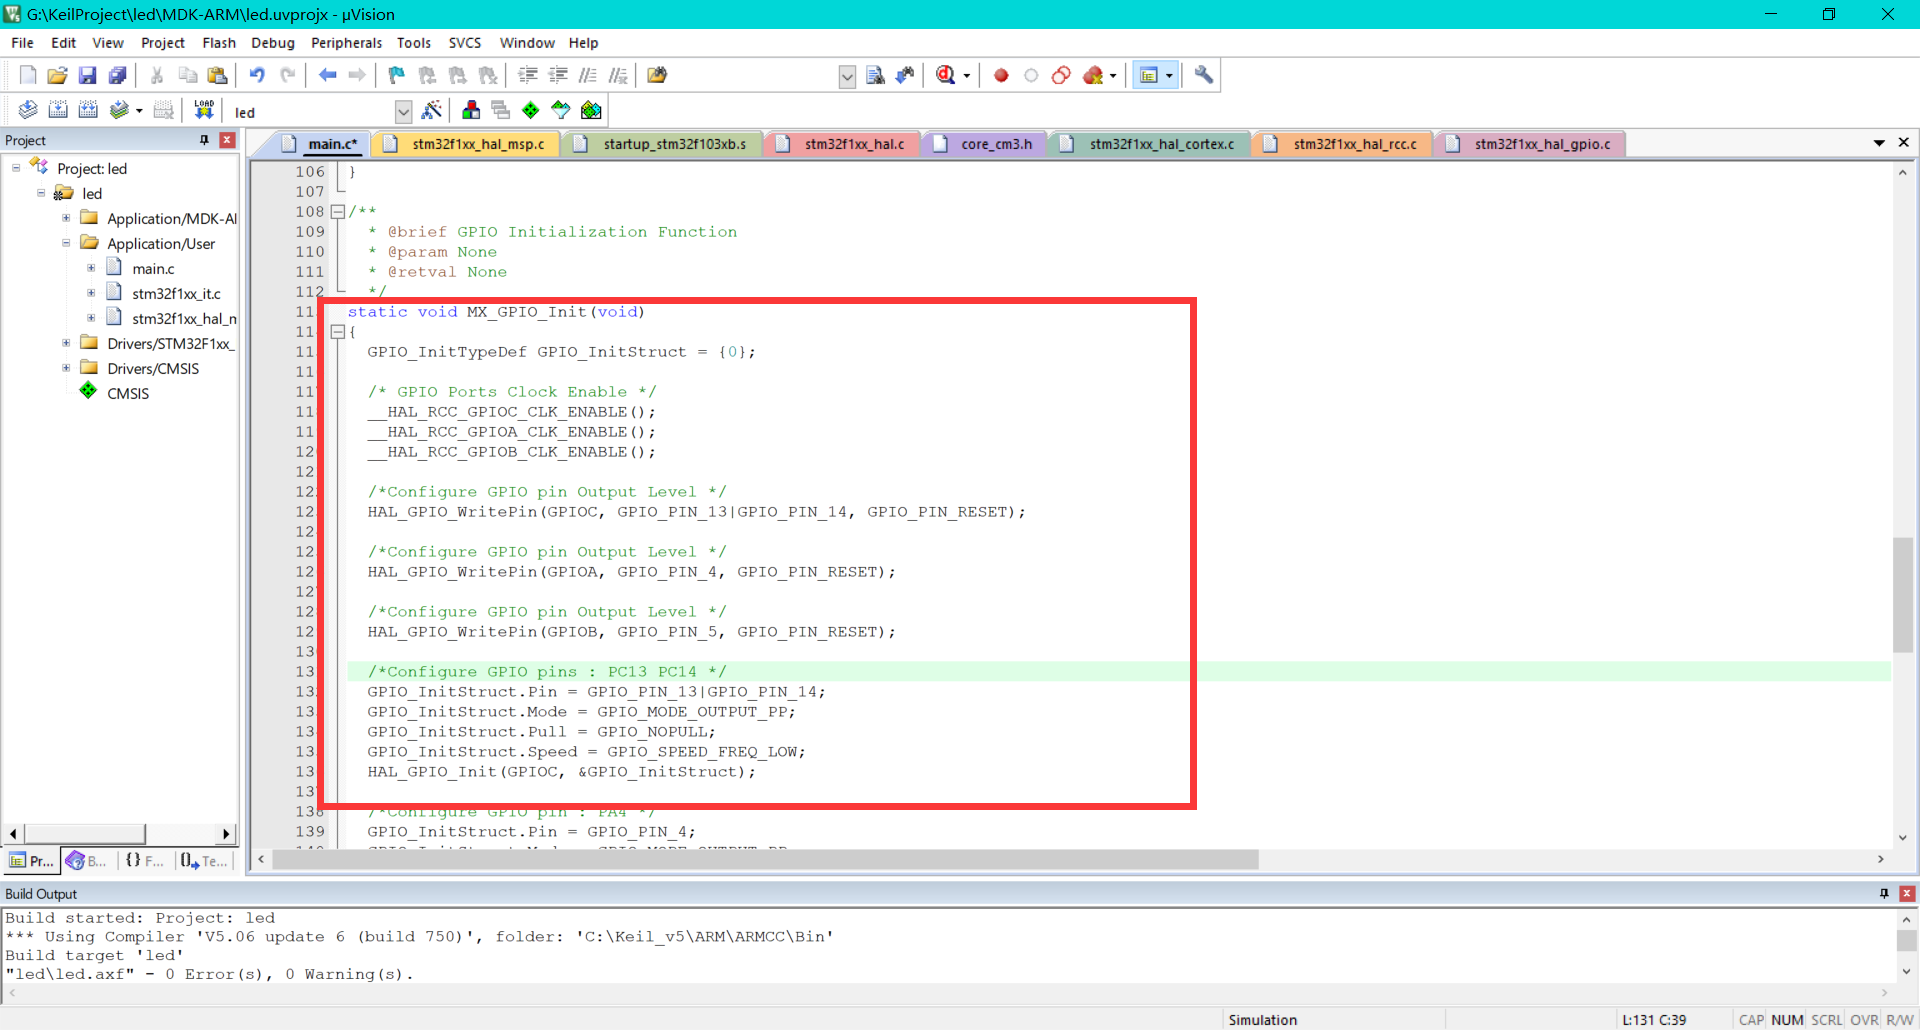The height and width of the screenshot is (1030, 1920).
Task: Save the current file
Action: (x=88, y=75)
